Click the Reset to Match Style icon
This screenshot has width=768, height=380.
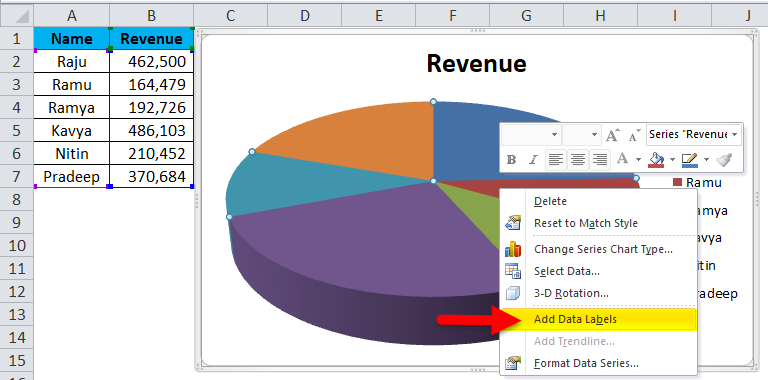[513, 223]
